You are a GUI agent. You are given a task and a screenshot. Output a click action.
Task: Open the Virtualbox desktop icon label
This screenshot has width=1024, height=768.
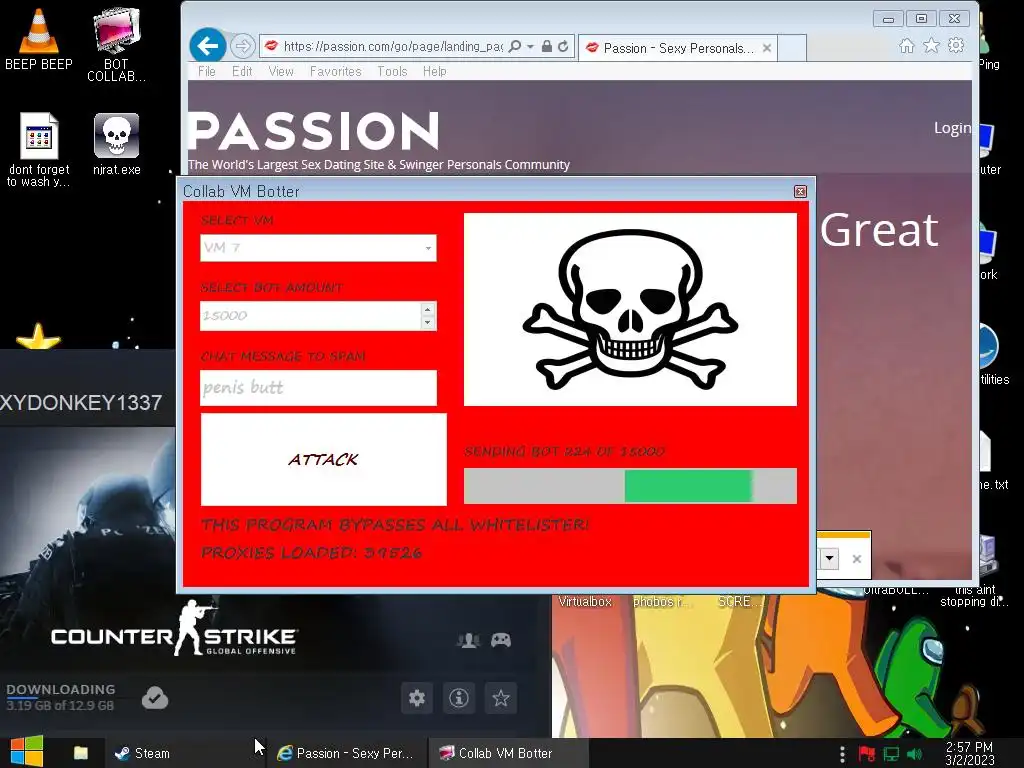584,601
